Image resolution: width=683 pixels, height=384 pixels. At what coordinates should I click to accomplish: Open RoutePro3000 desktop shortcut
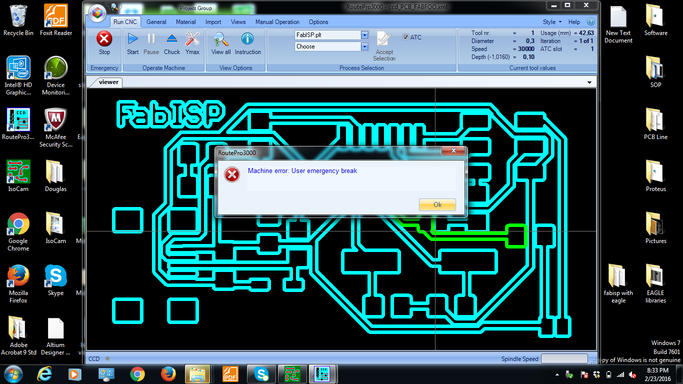[18, 124]
